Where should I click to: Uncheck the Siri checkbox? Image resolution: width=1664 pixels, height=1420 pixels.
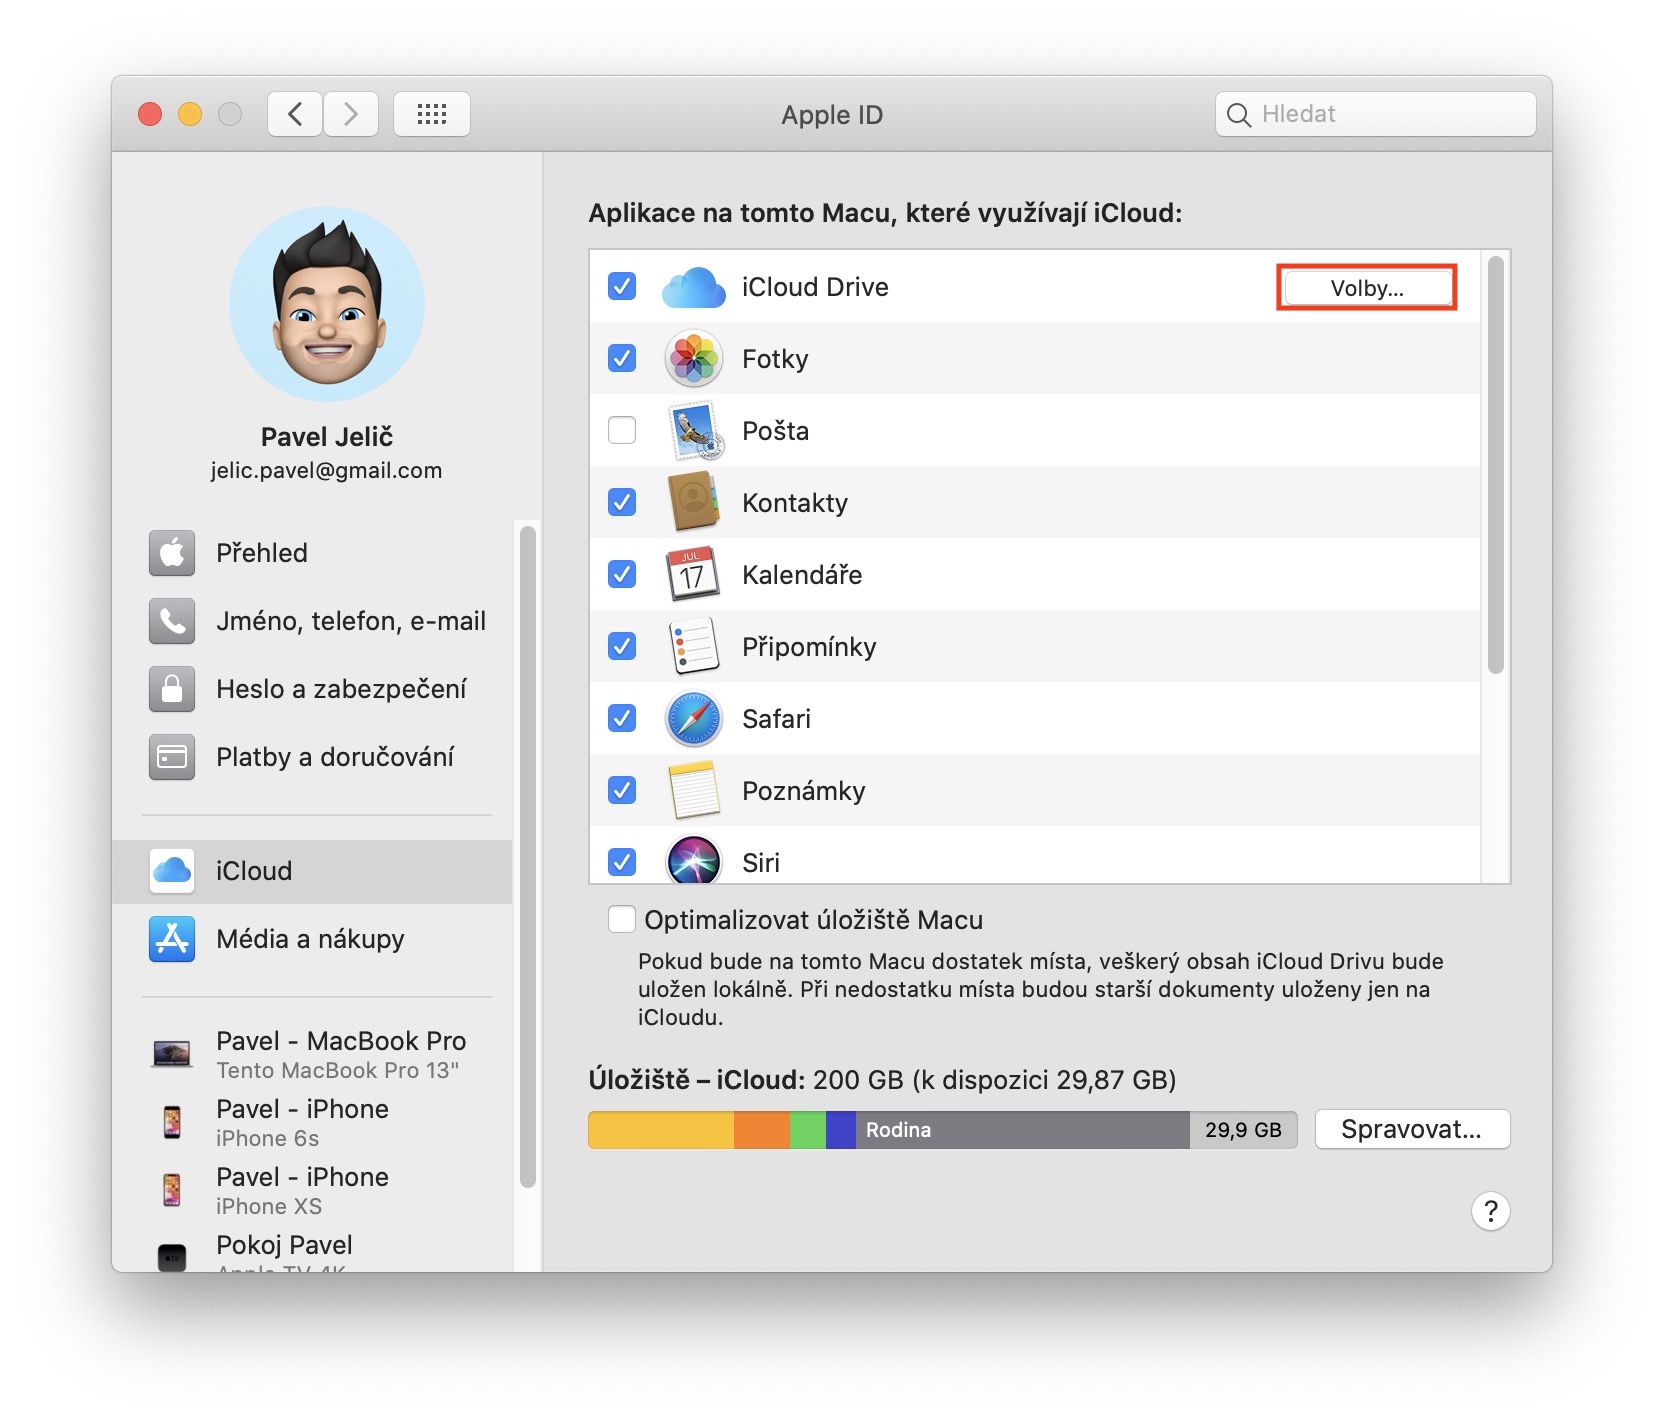622,861
